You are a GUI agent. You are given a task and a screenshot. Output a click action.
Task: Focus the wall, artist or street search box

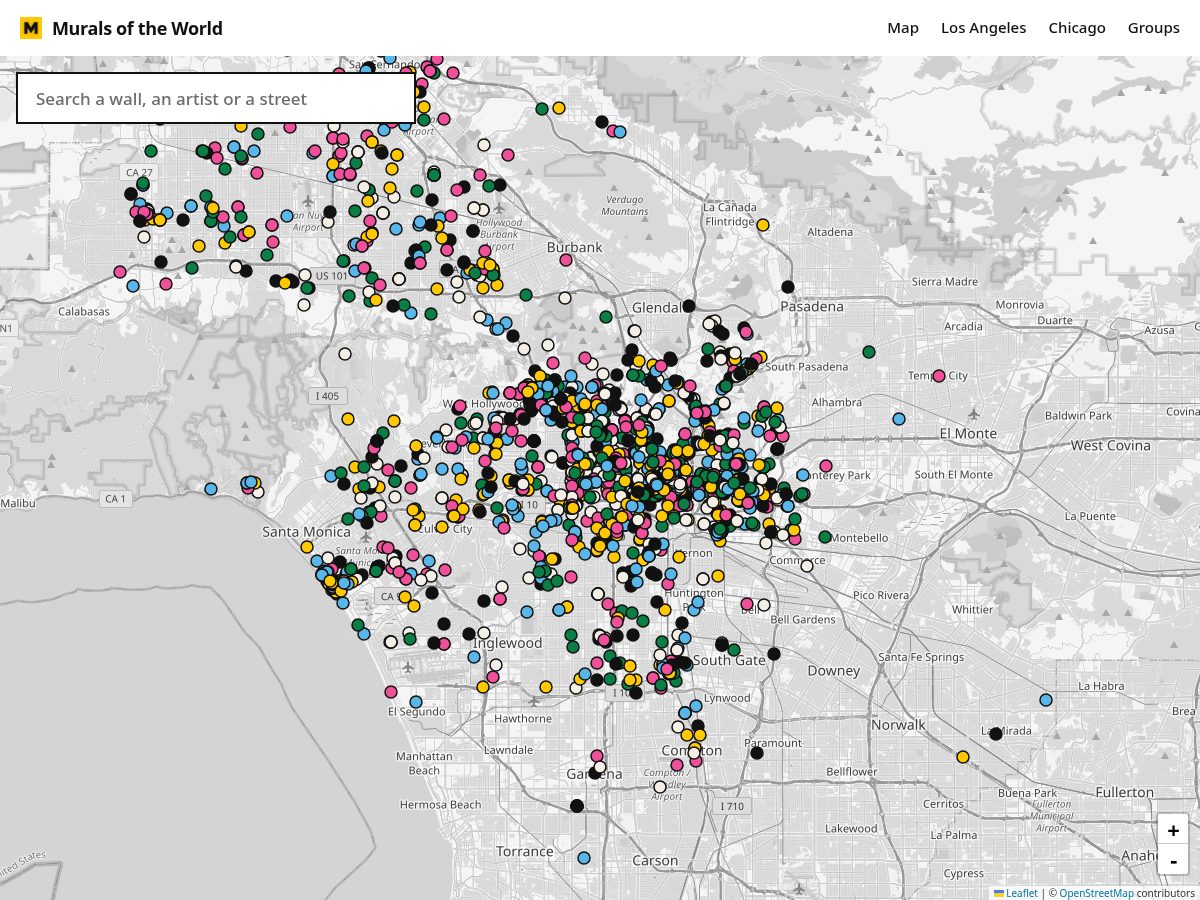(x=216, y=98)
